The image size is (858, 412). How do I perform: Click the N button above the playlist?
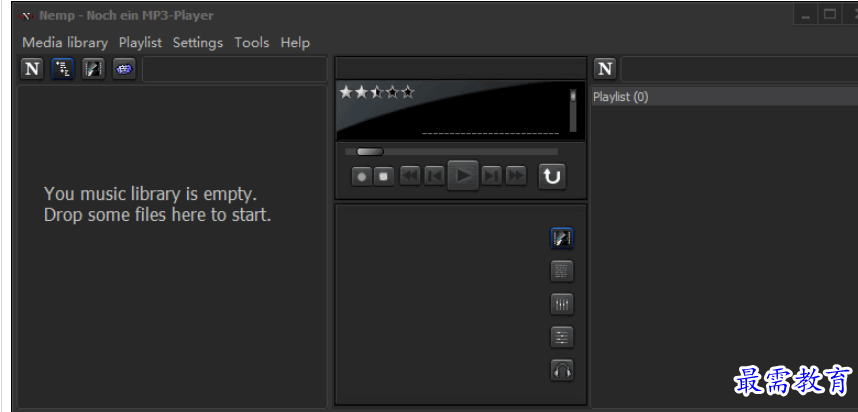click(605, 69)
